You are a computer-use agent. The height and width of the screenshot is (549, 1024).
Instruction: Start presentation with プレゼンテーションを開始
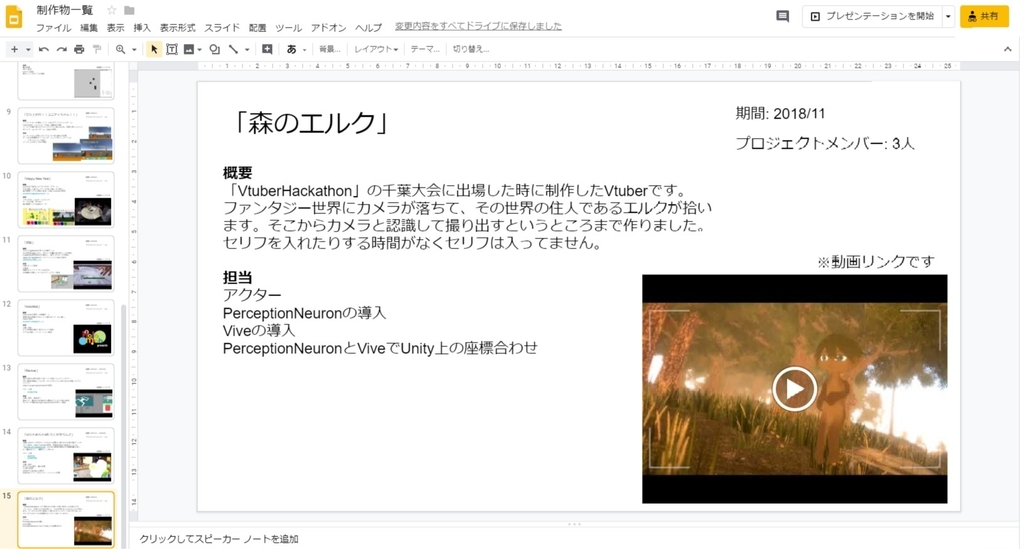872,16
